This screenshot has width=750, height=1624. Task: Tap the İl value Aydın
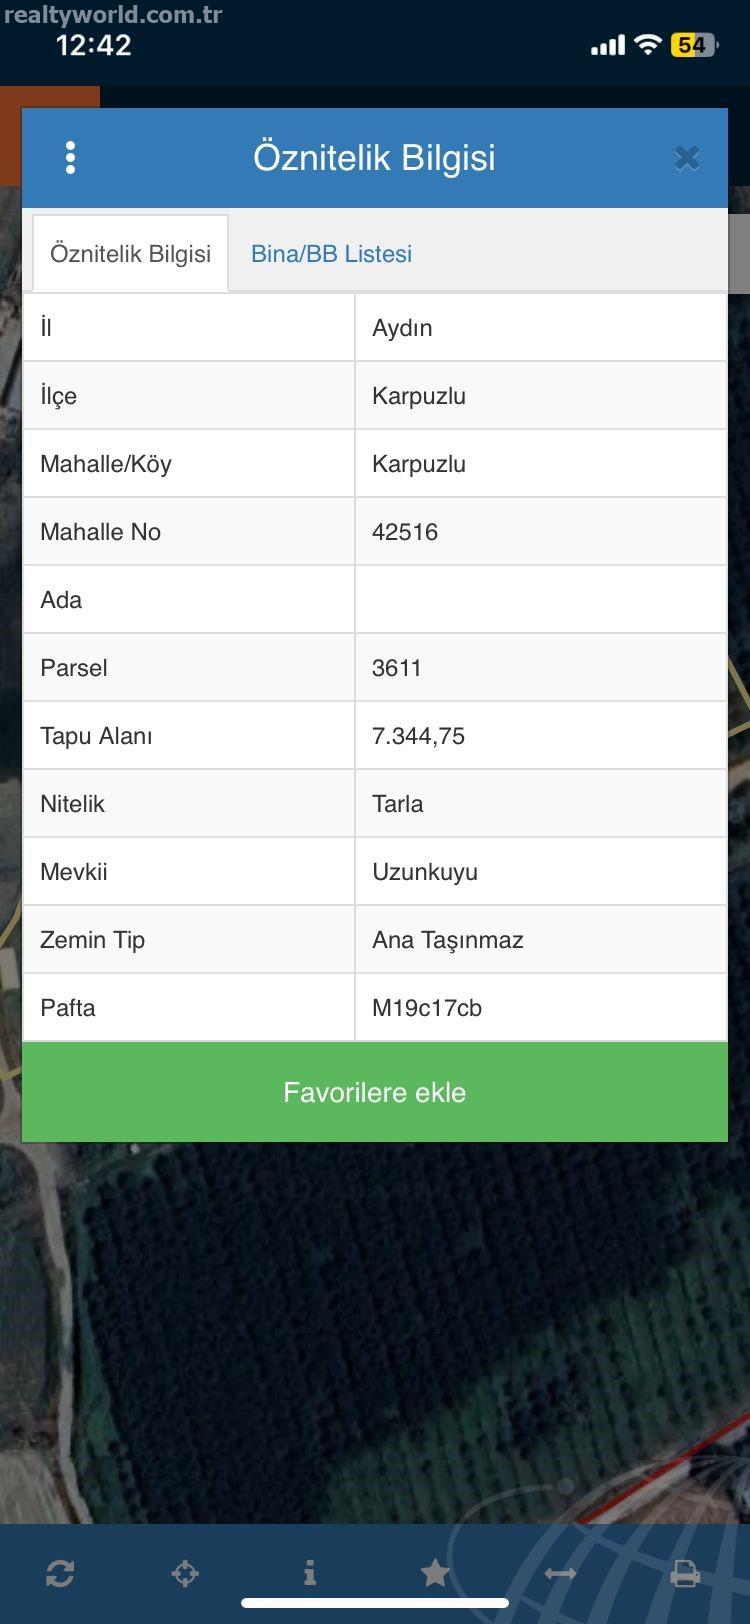(x=402, y=328)
